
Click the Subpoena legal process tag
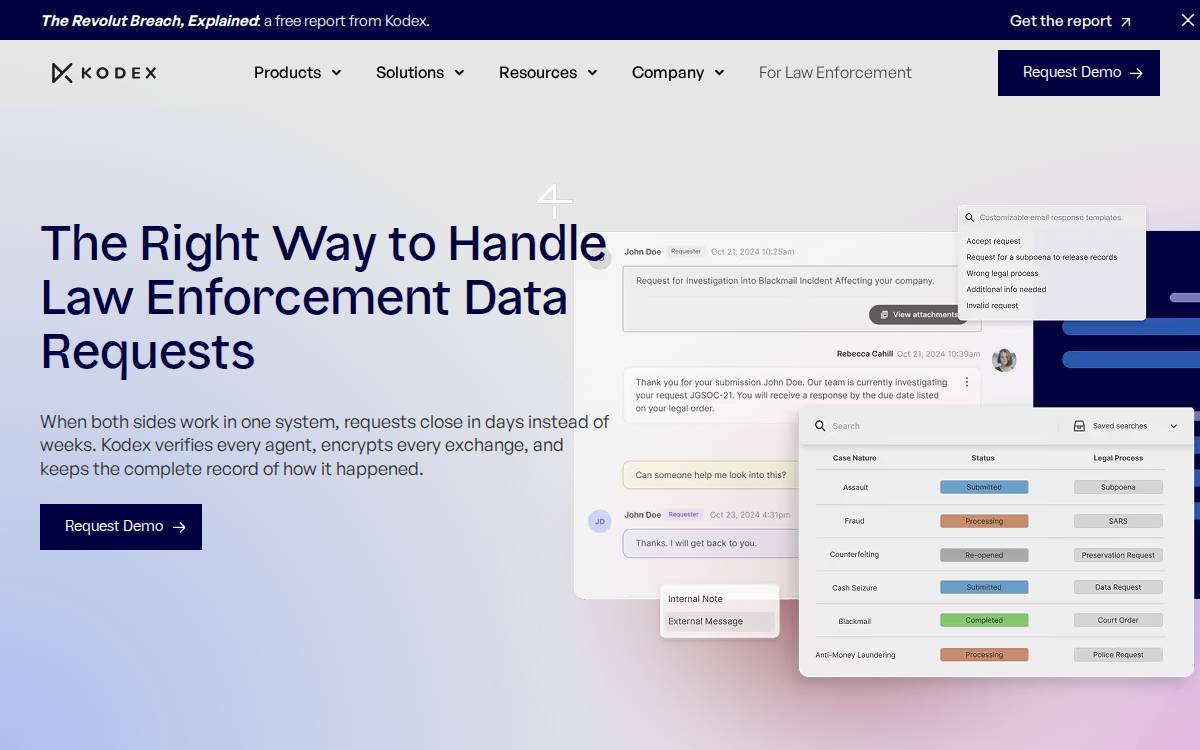(1118, 488)
